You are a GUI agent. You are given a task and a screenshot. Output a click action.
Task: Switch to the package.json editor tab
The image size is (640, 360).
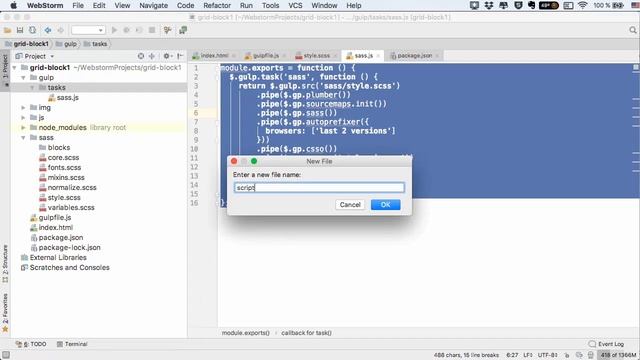[414, 56]
